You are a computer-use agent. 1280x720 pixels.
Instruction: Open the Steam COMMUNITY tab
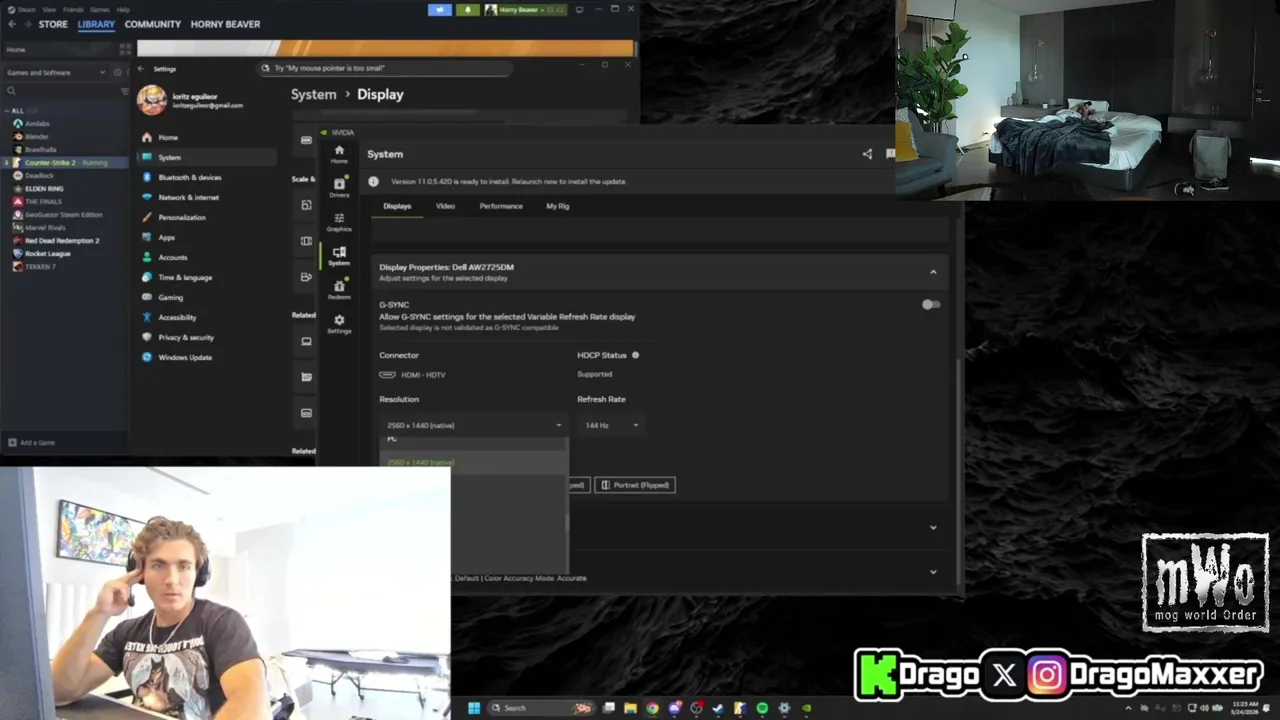[x=153, y=24]
